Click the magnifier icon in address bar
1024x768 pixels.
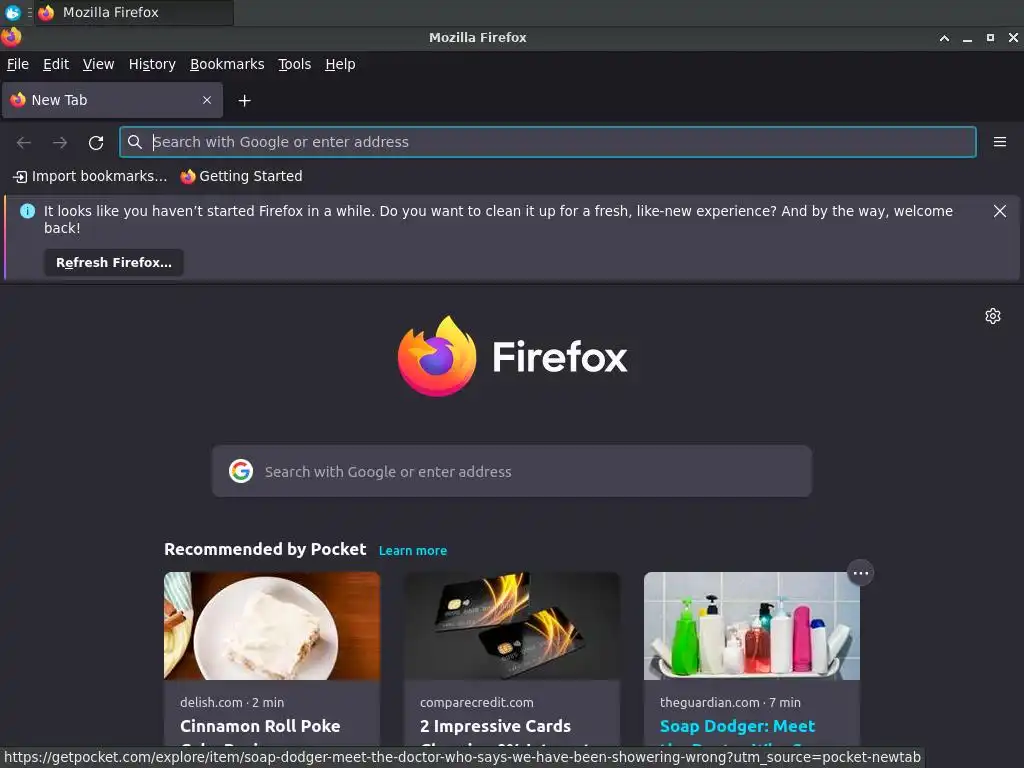click(x=135, y=142)
